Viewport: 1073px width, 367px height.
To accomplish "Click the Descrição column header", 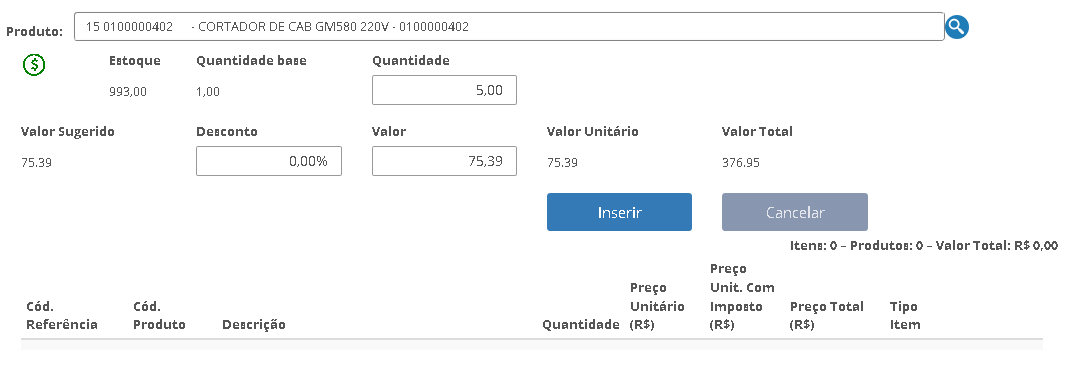I will [254, 325].
